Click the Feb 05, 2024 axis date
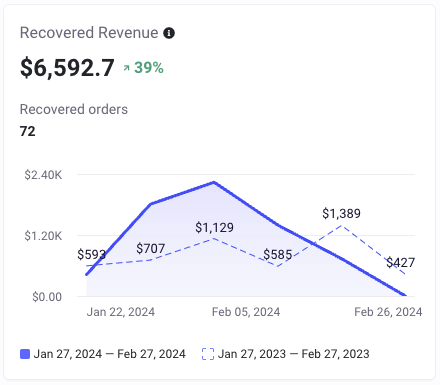This screenshot has height=385, width=440. tap(246, 312)
